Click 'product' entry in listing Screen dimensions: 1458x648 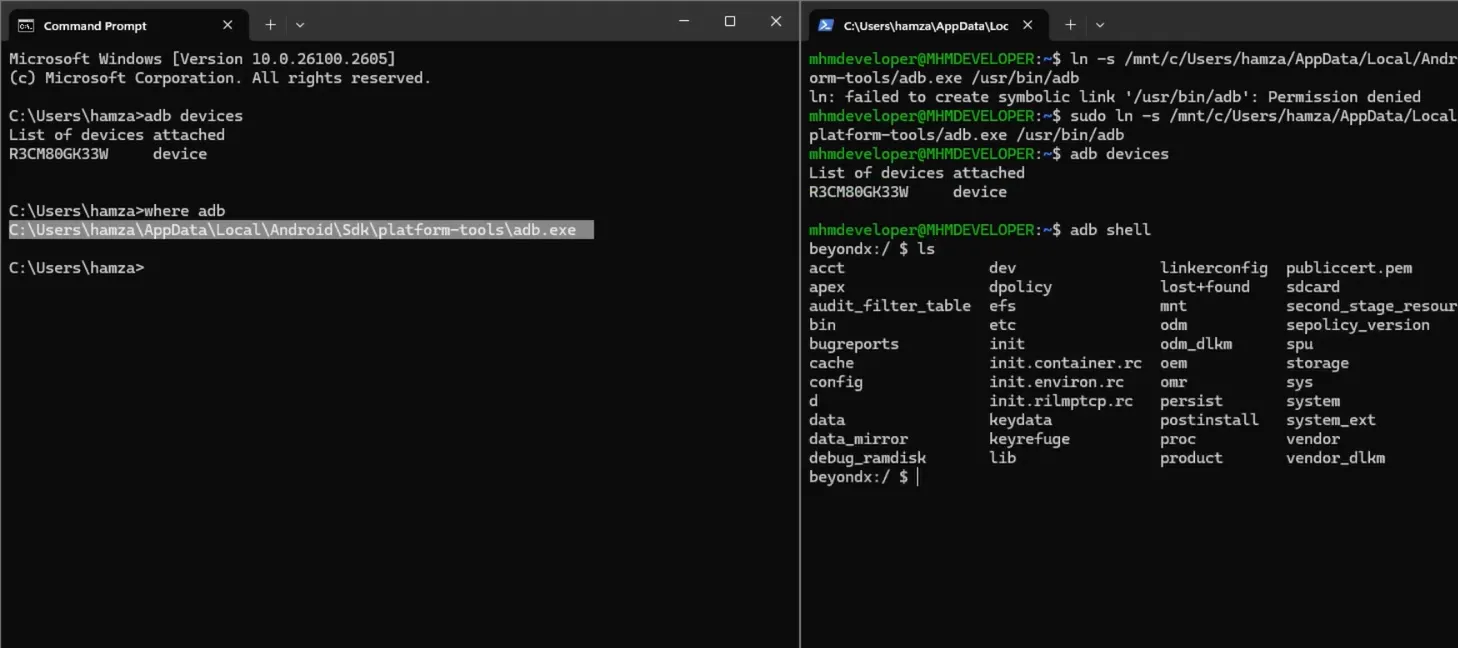click(1192, 458)
